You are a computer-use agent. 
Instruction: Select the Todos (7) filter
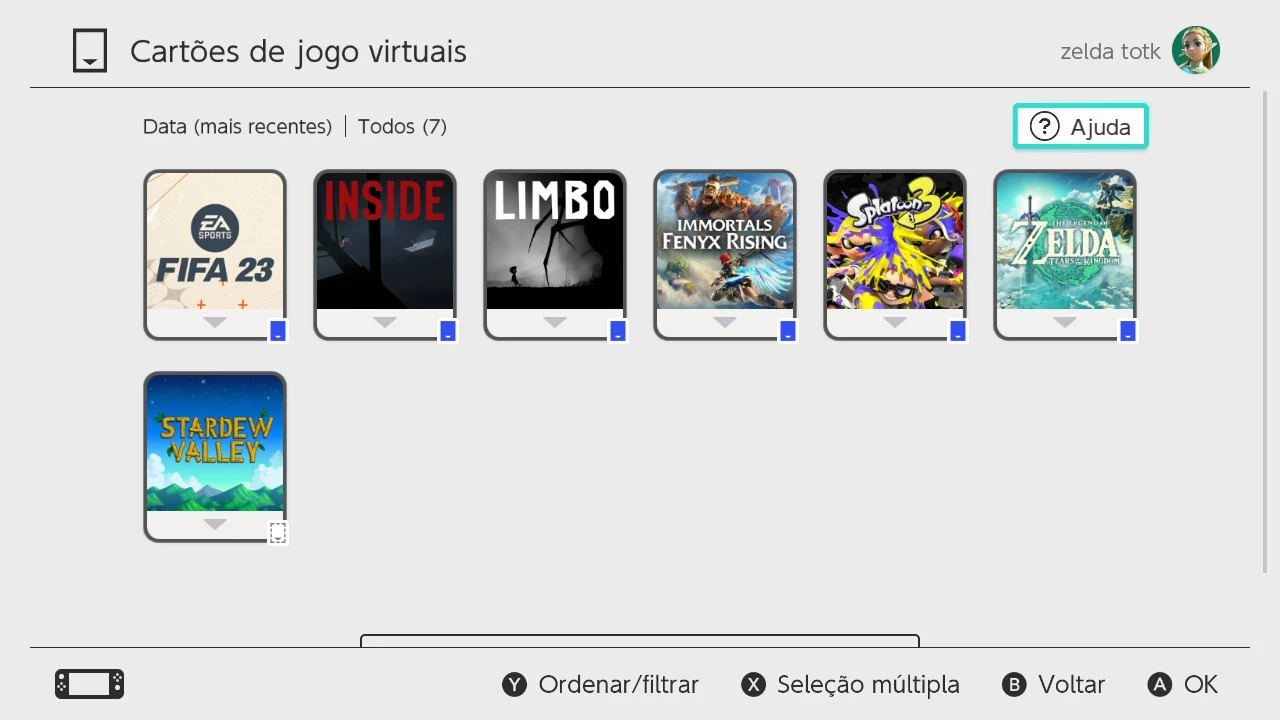[402, 127]
